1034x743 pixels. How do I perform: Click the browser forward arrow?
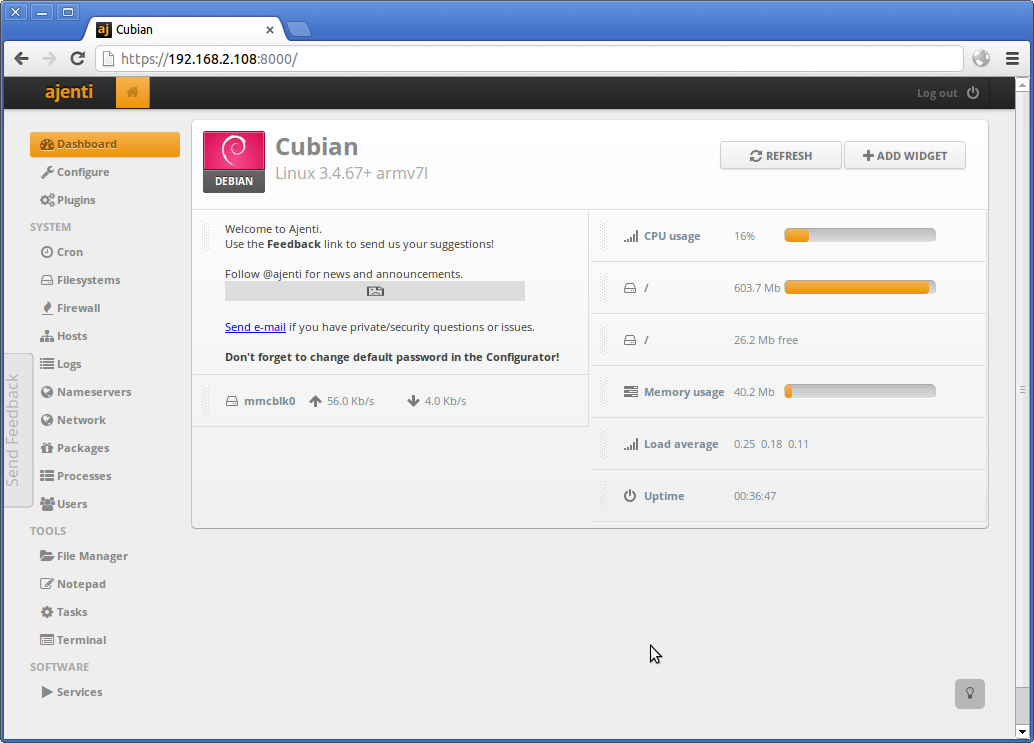pyautogui.click(x=49, y=59)
